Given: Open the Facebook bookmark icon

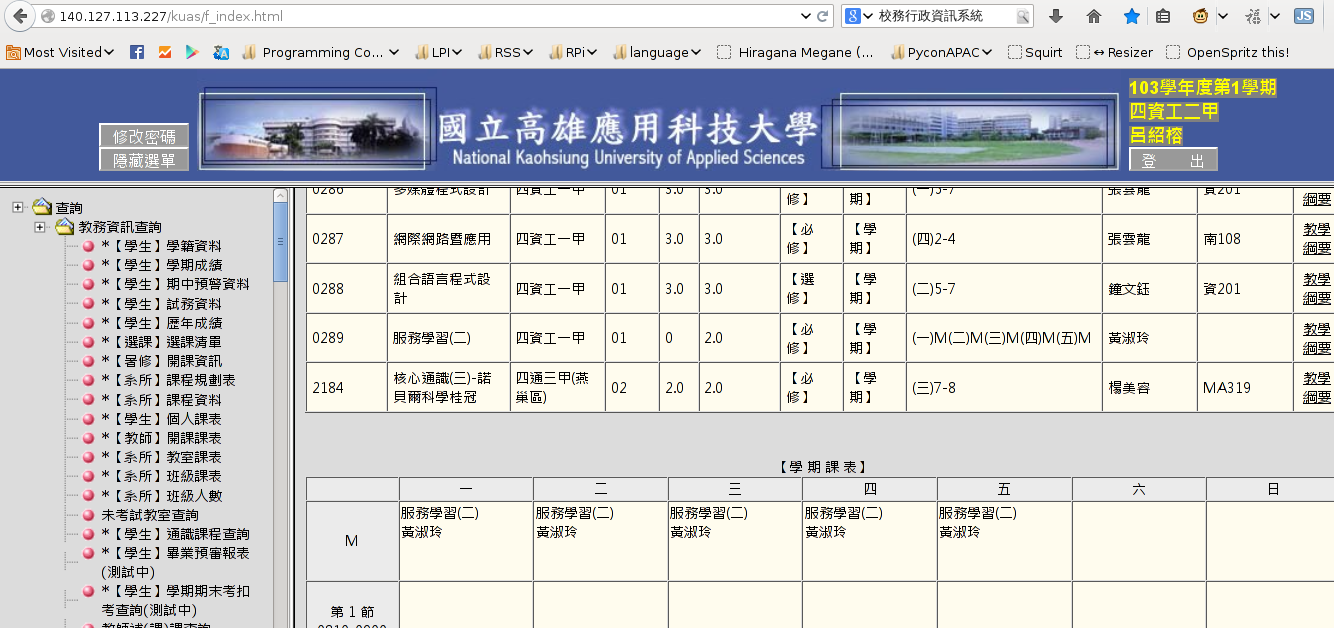Looking at the screenshot, I should [137, 52].
